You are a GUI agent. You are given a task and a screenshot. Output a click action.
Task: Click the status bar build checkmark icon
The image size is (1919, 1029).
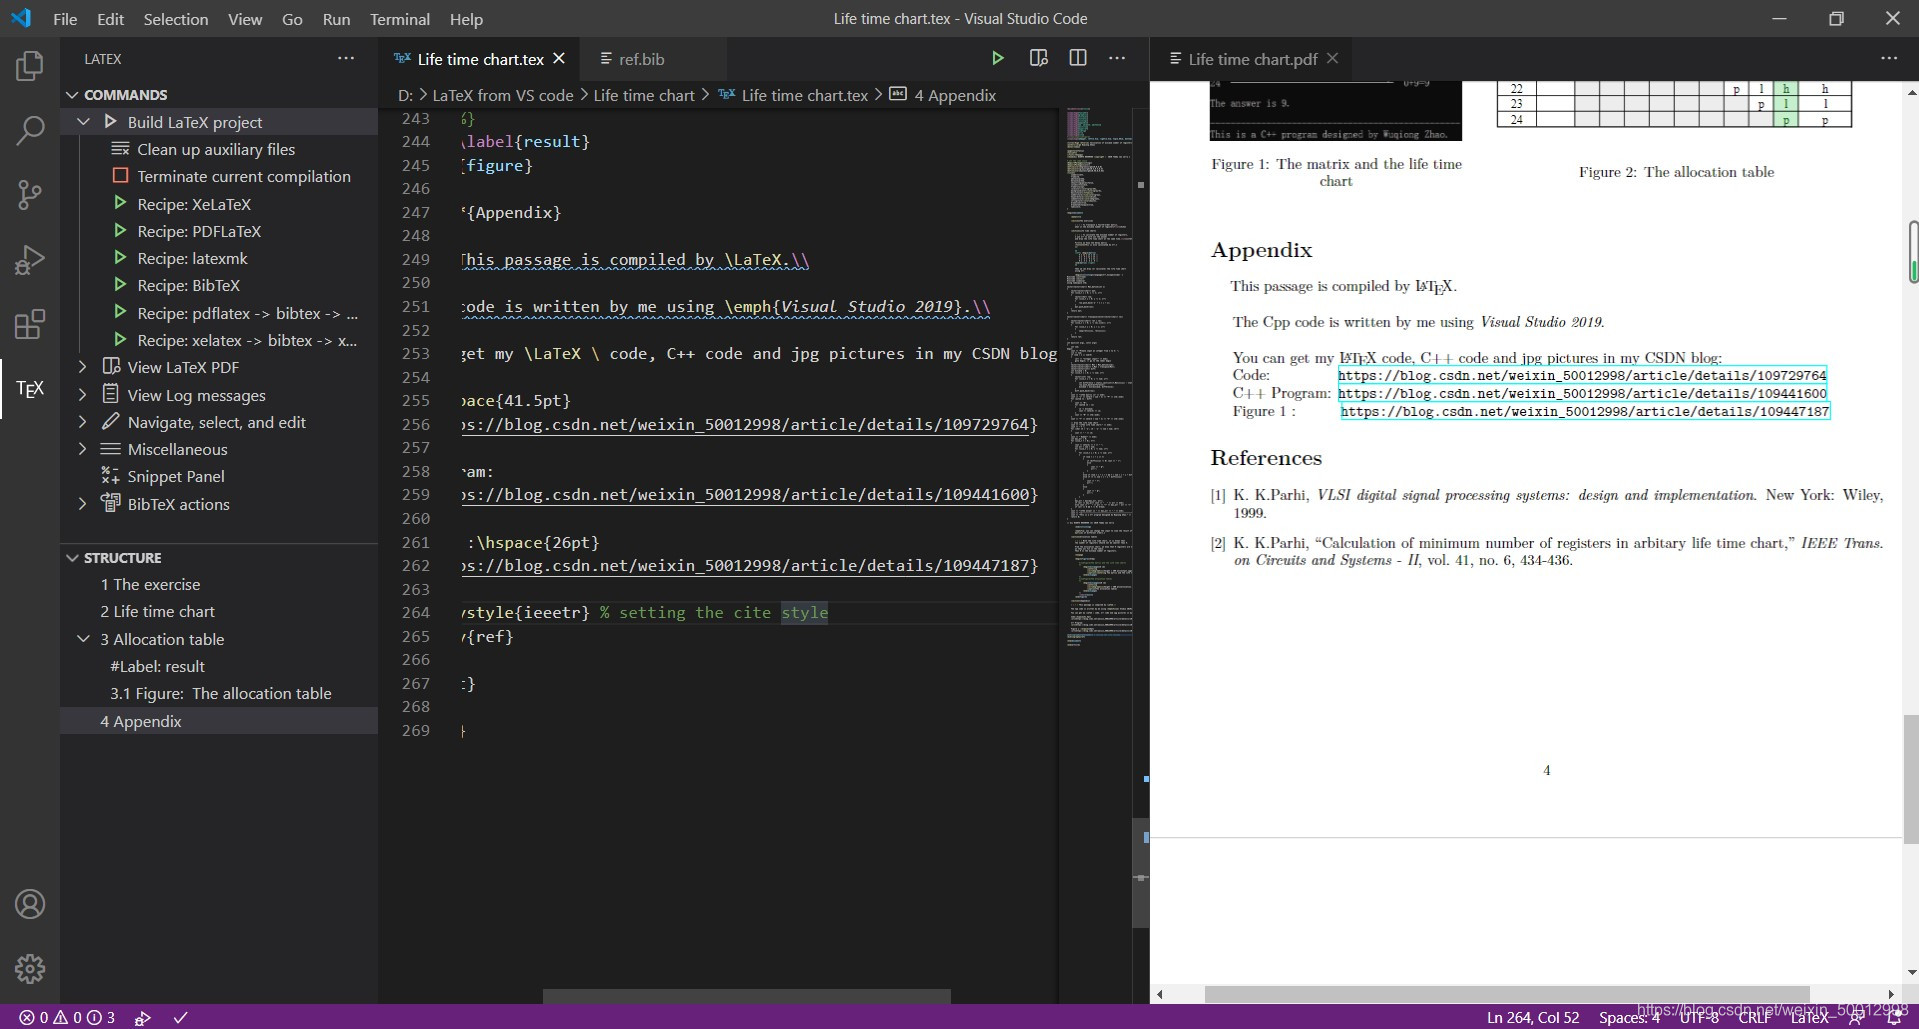pos(180,1018)
